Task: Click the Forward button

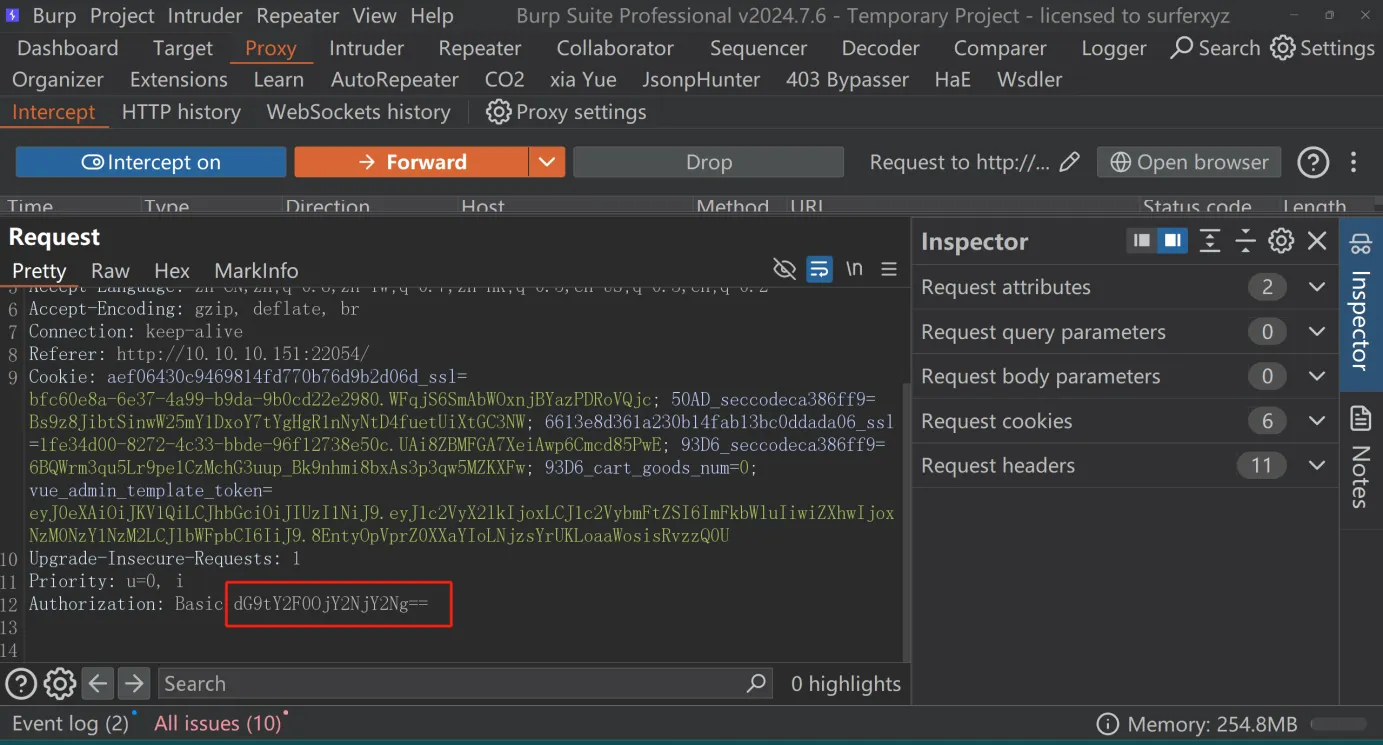Action: click(411, 162)
